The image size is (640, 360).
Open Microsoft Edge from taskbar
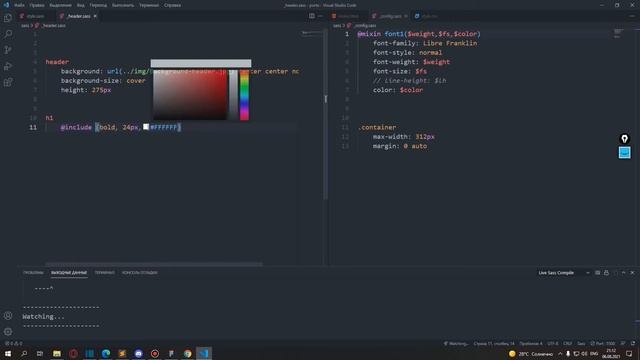(x=106, y=353)
